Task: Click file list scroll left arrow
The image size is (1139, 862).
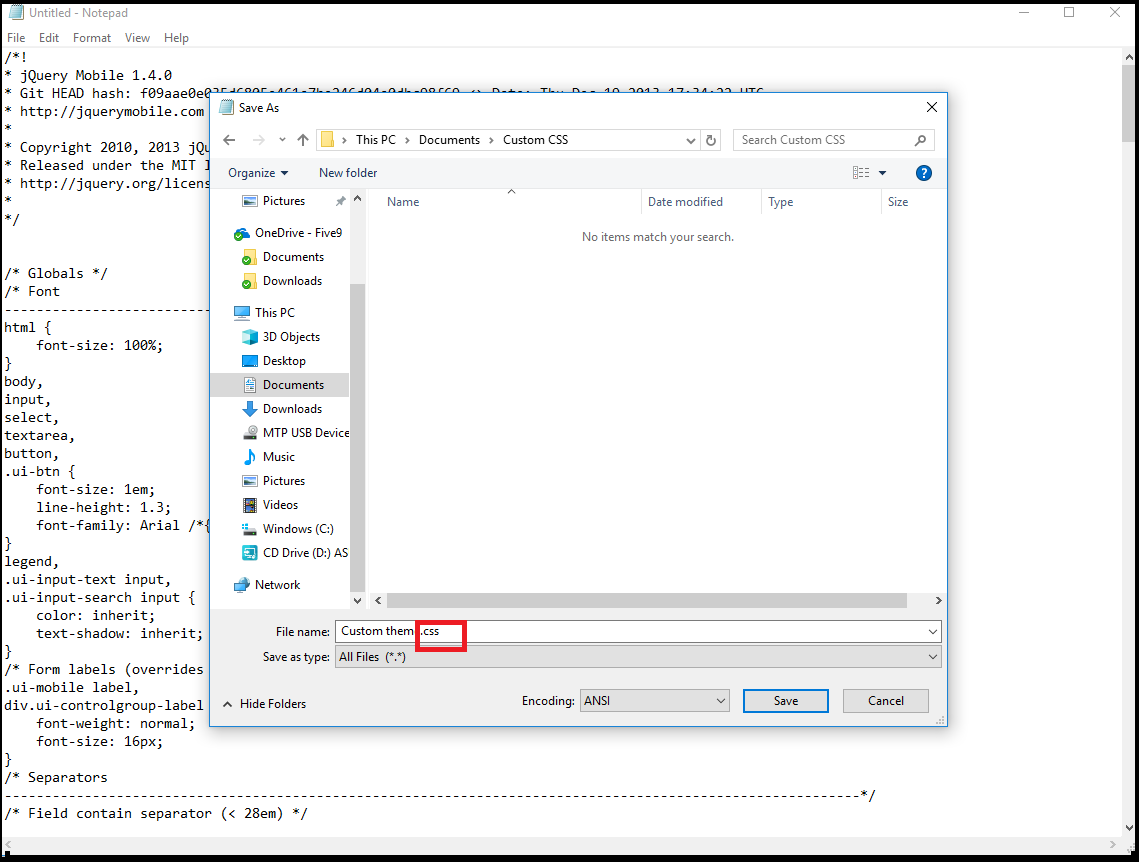Action: click(378, 601)
